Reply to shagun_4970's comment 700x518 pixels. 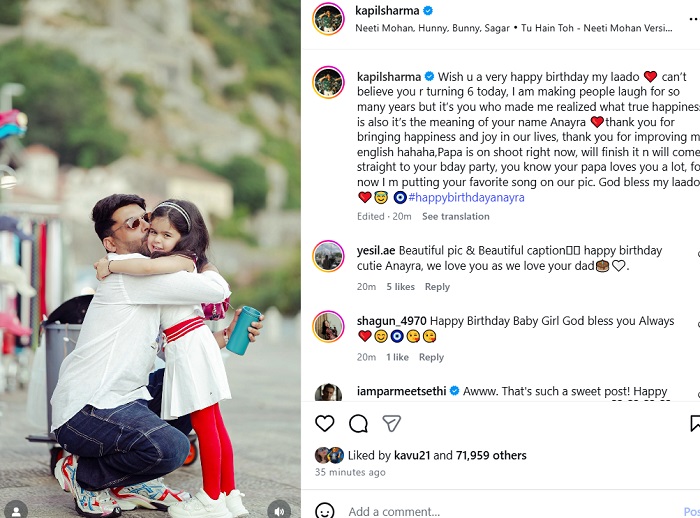pyautogui.click(x=431, y=357)
